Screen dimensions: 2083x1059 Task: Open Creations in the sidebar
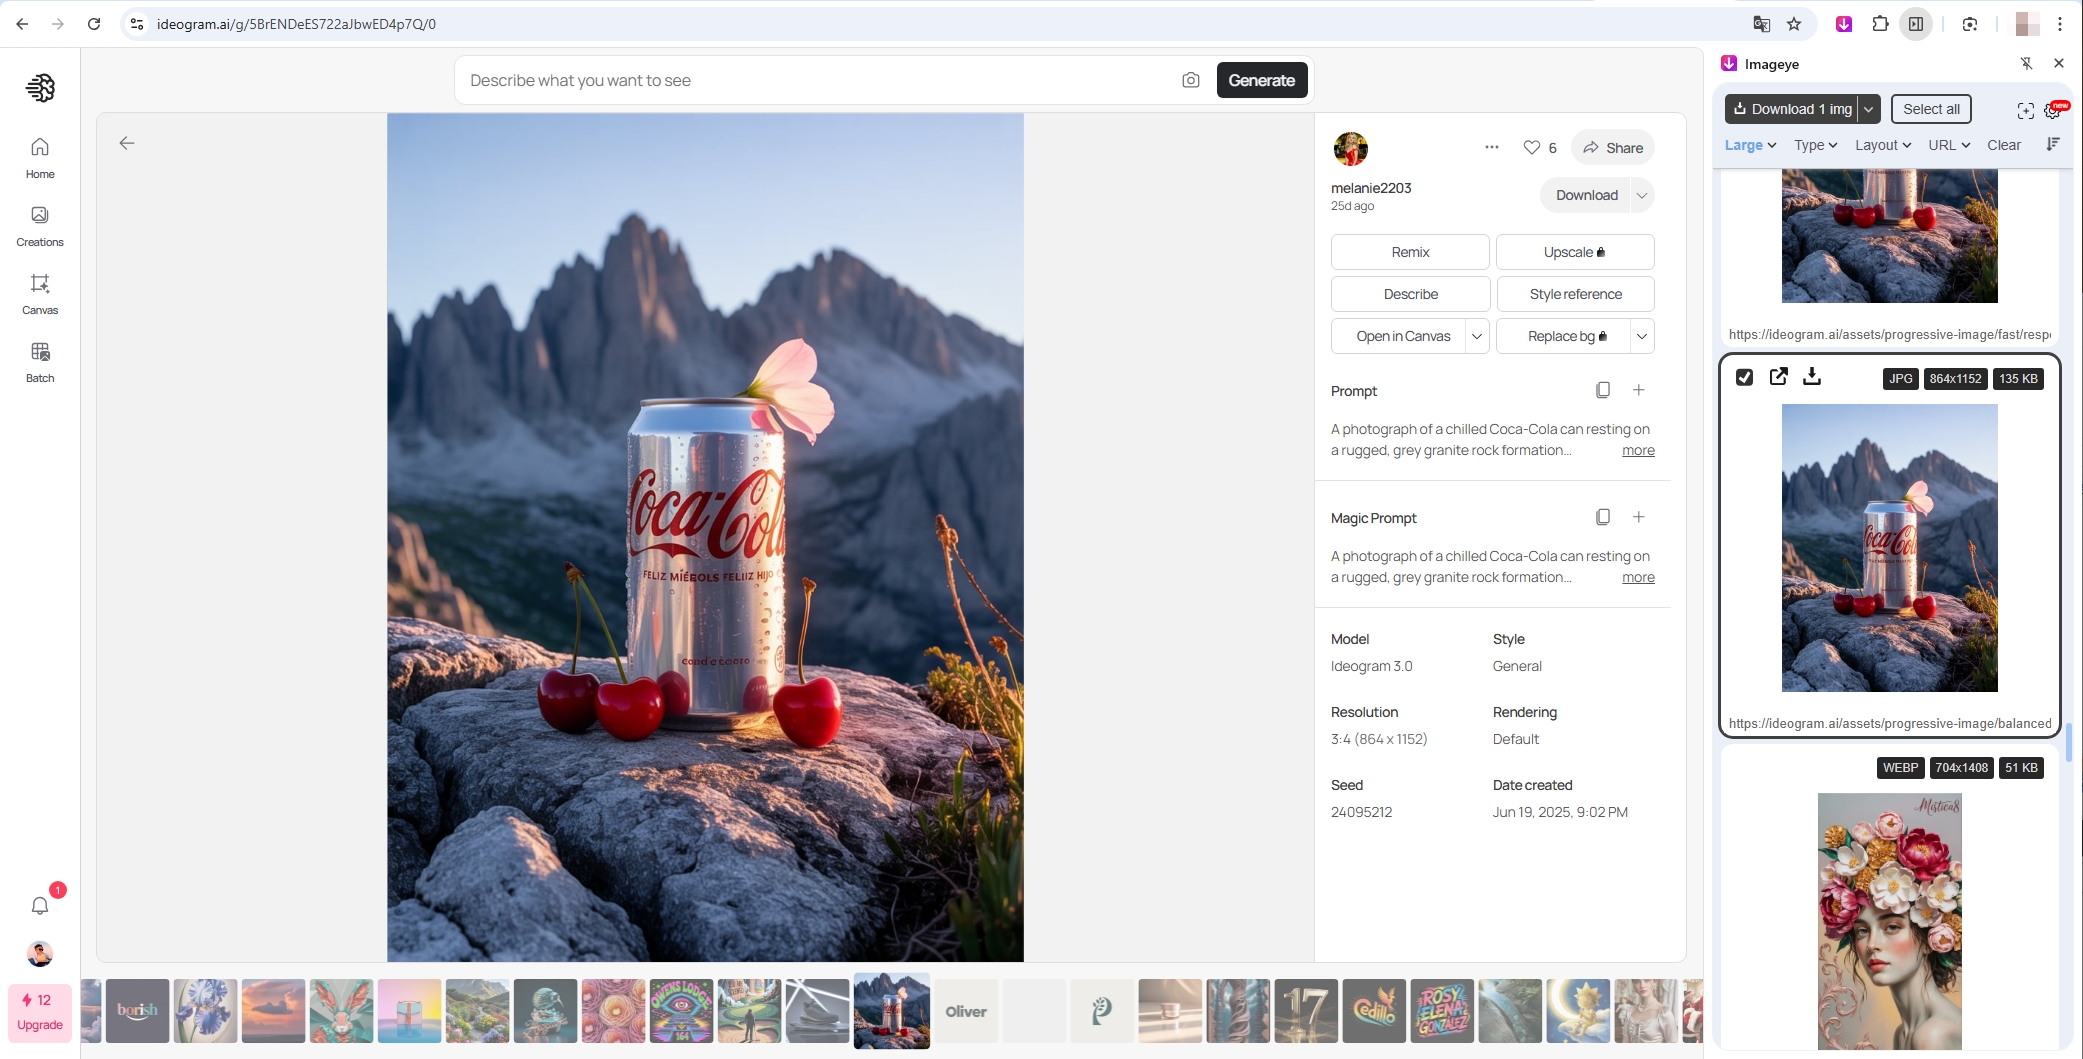pos(40,226)
